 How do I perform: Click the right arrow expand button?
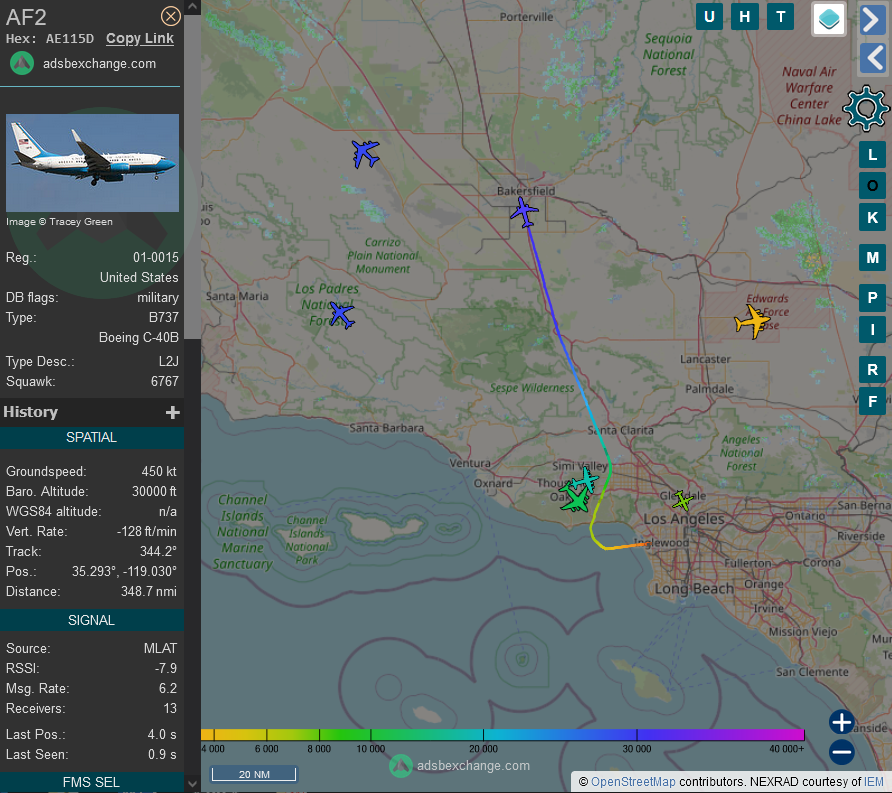[872, 20]
